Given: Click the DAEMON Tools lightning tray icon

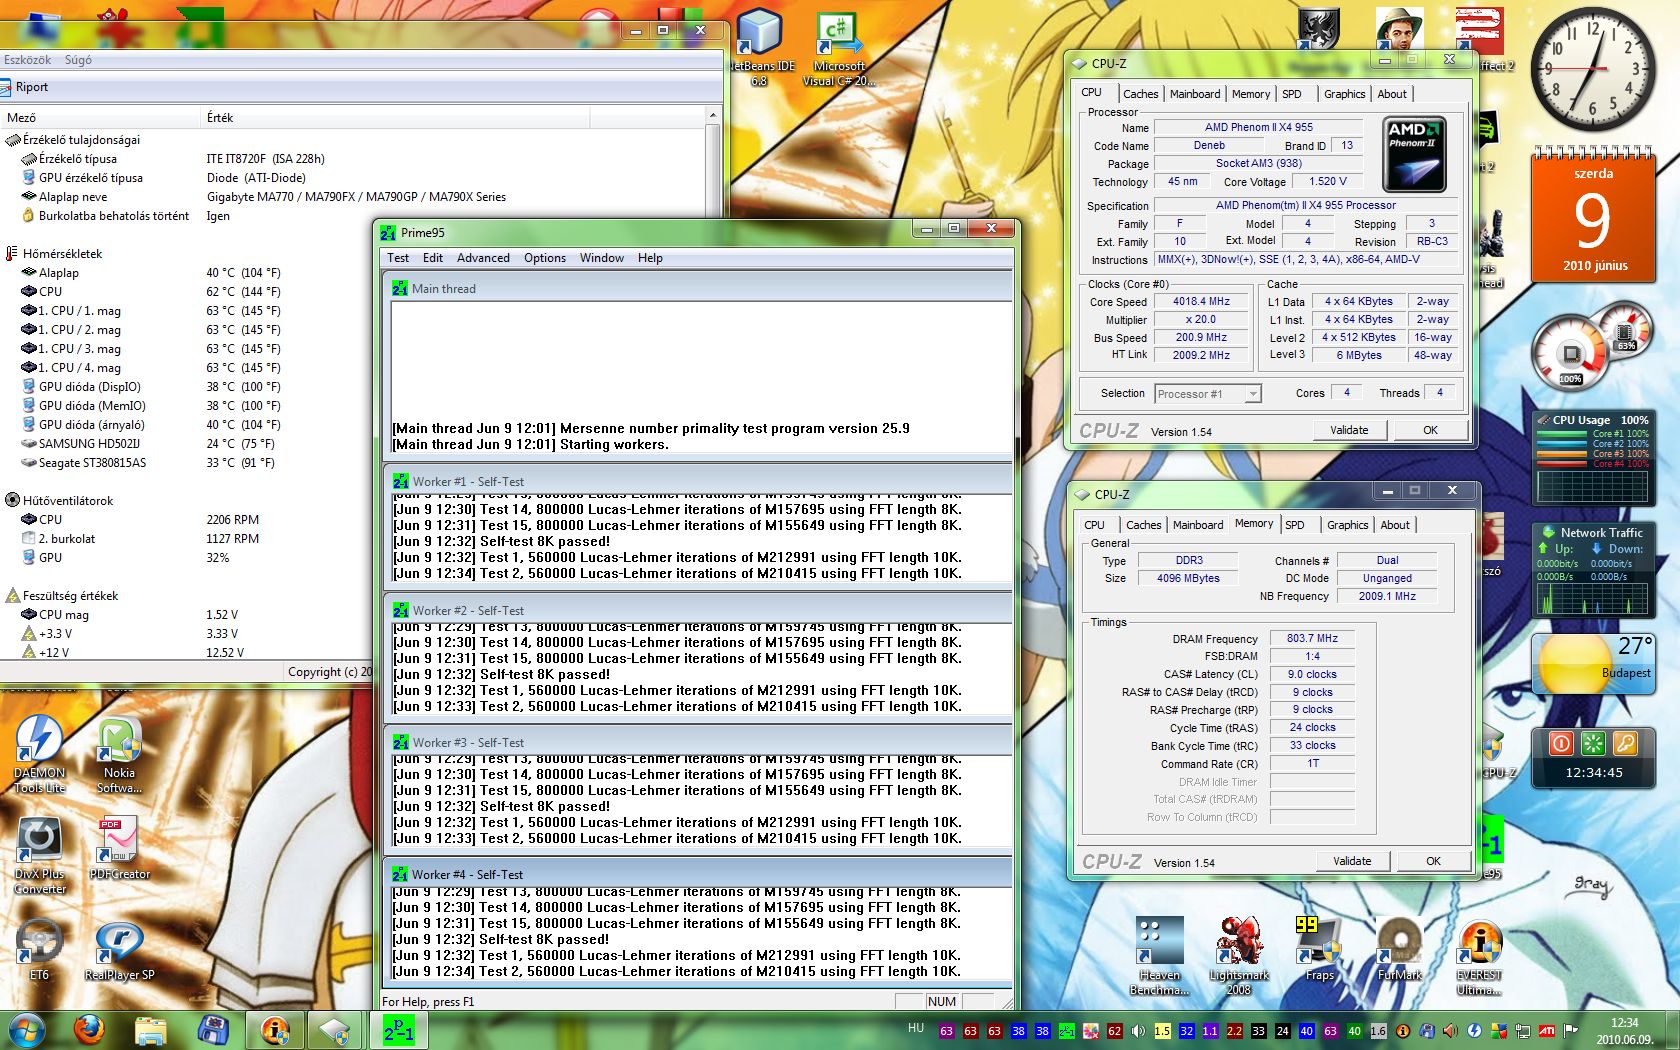Looking at the screenshot, I should [1474, 1030].
